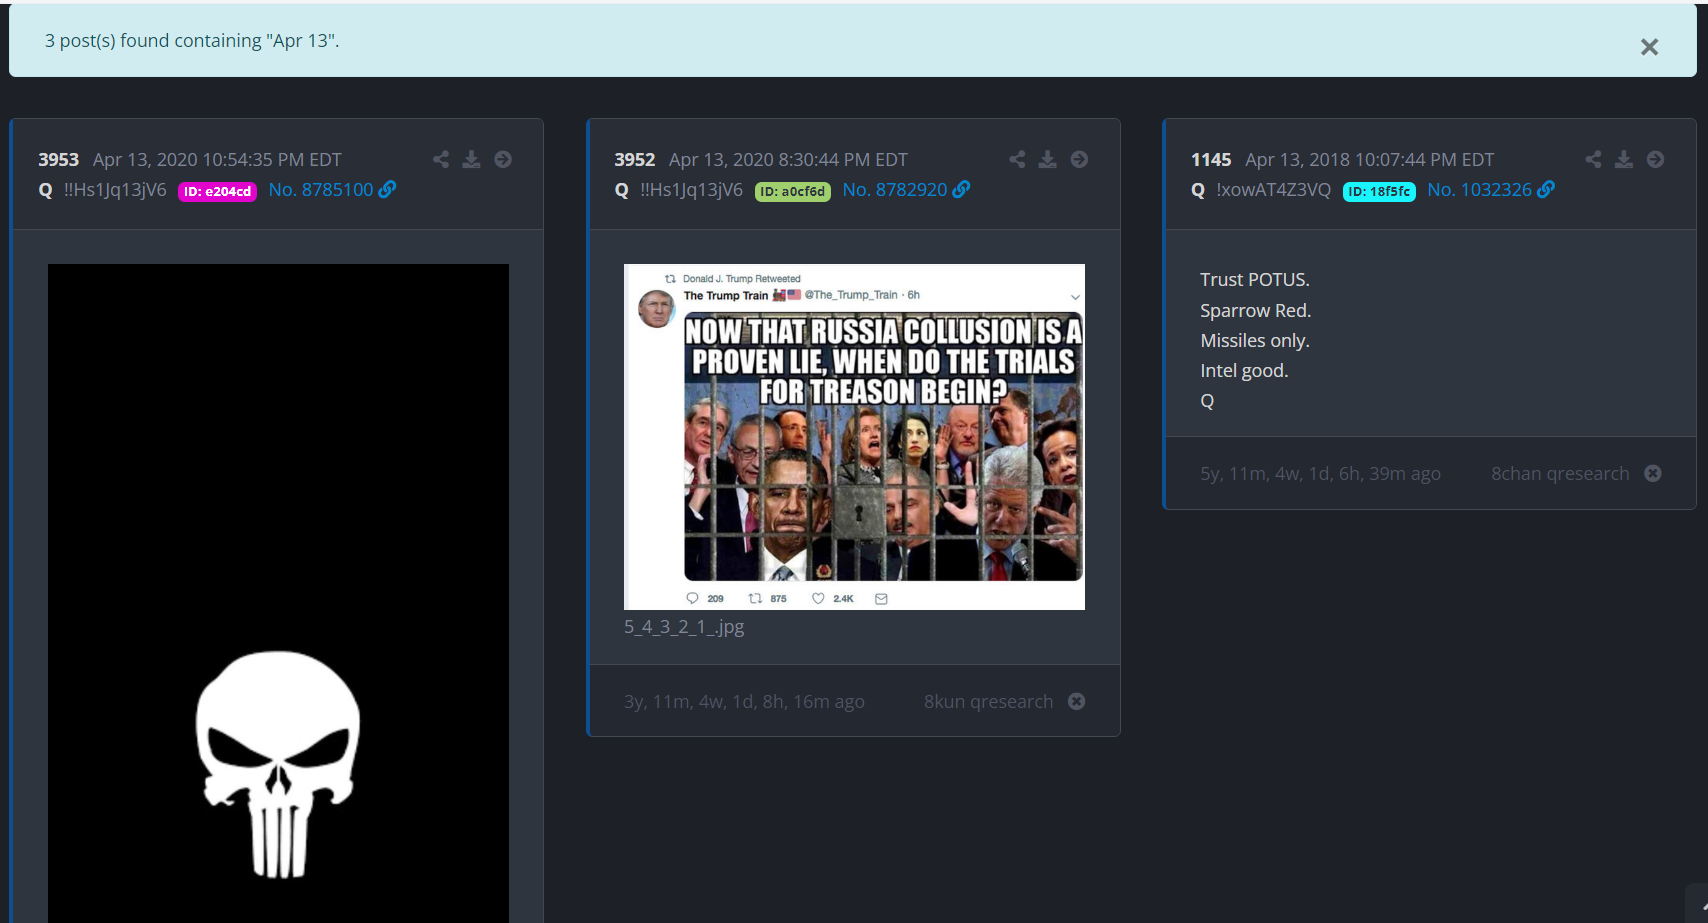The image size is (1708, 923).
Task: Select ID badge e204cd
Action: coord(217,191)
